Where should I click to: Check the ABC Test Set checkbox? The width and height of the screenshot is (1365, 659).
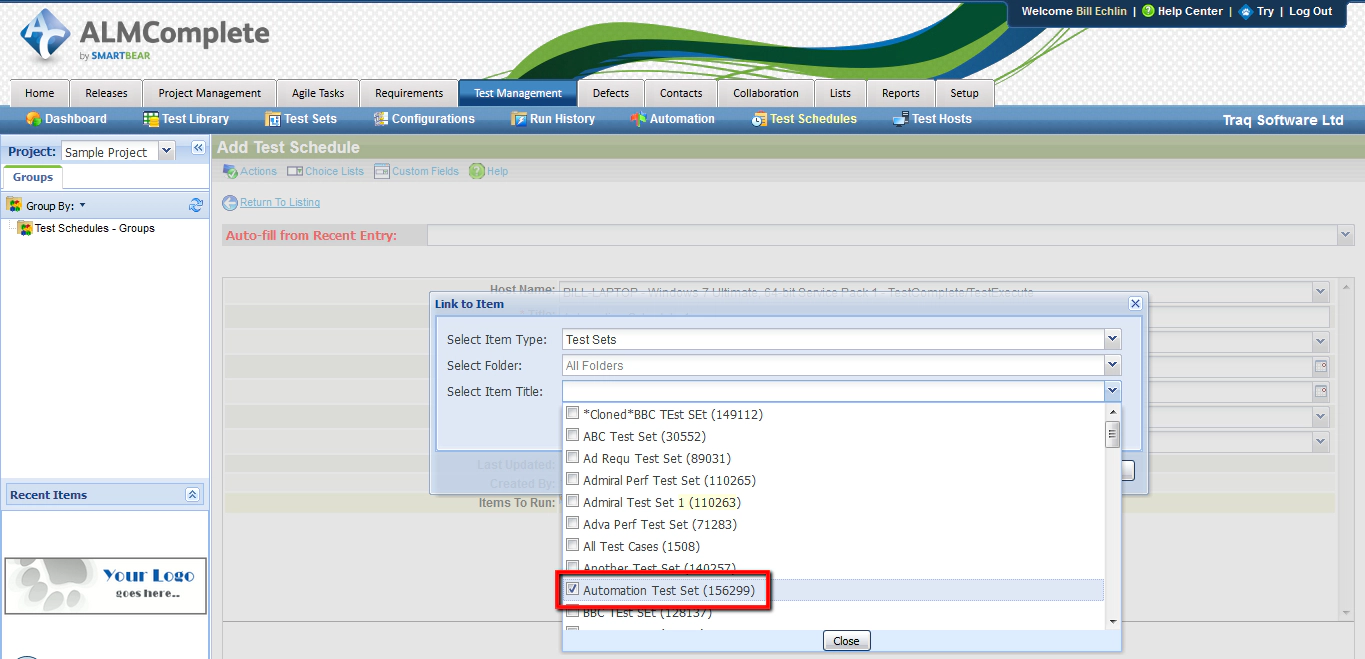pos(572,434)
